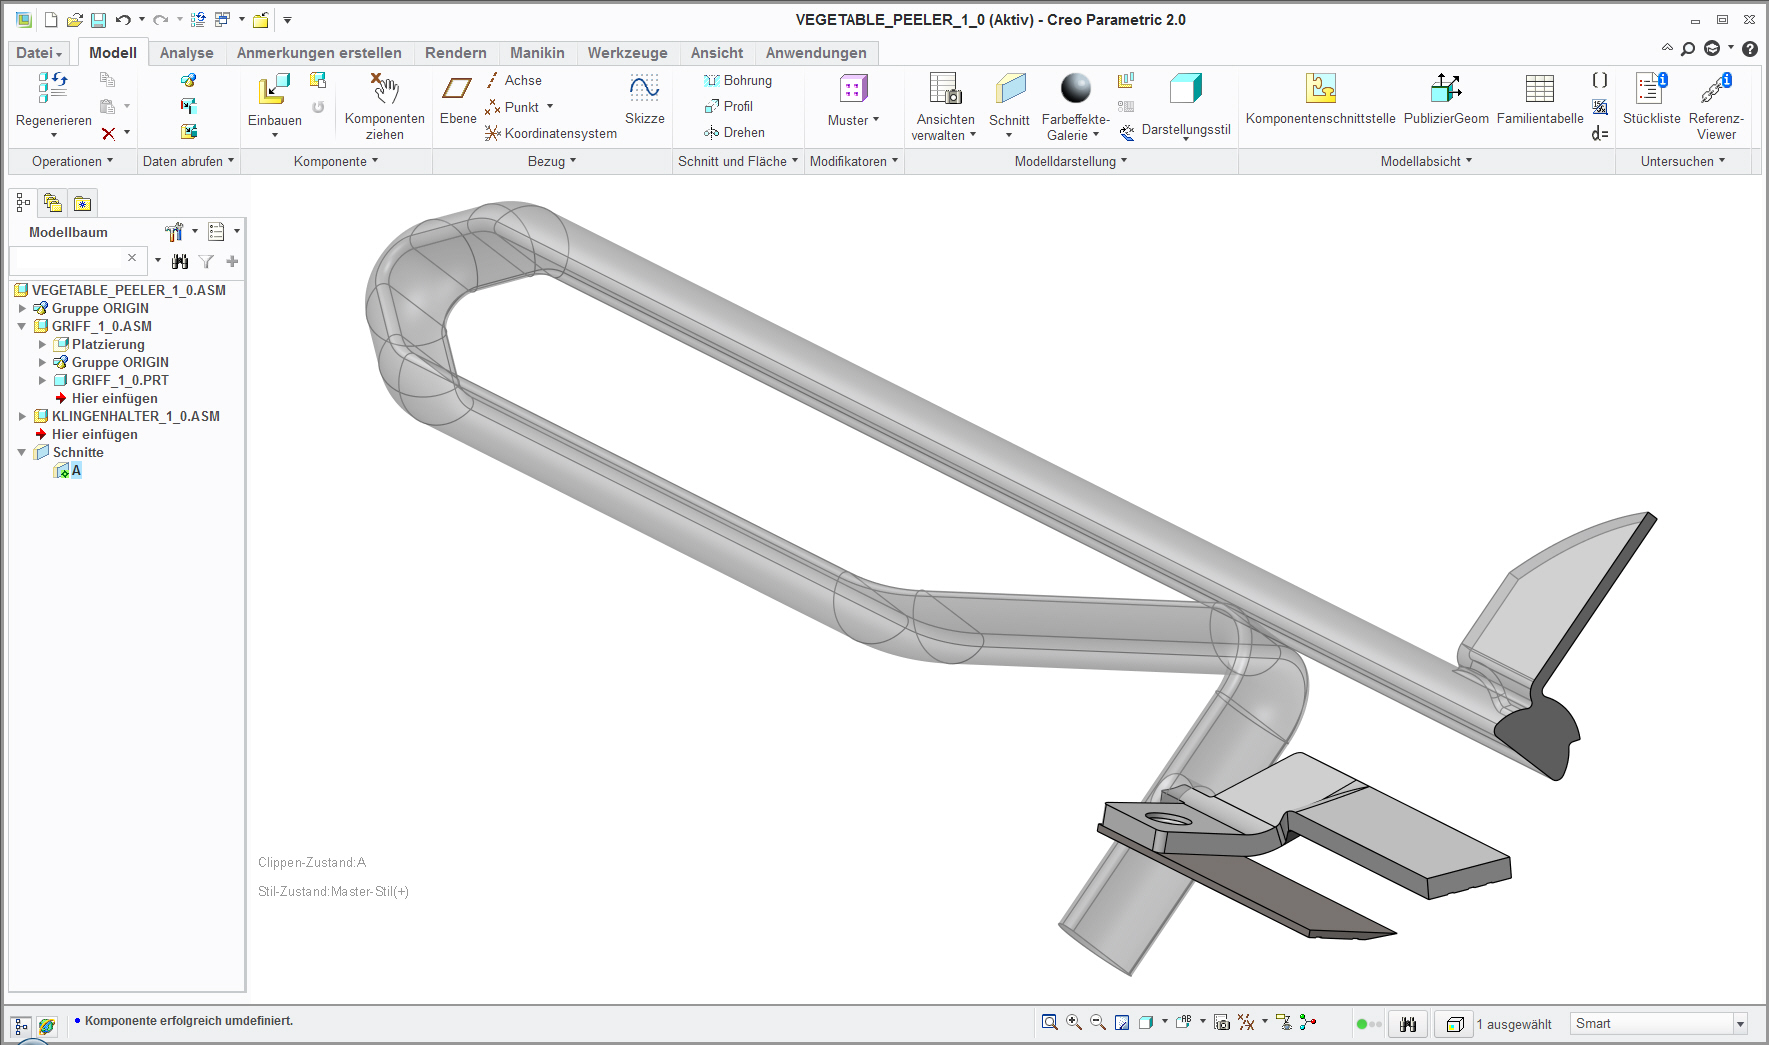Collapse the GRIFF_1_0.ASM tree node
This screenshot has width=1769, height=1045.
tap(22, 326)
